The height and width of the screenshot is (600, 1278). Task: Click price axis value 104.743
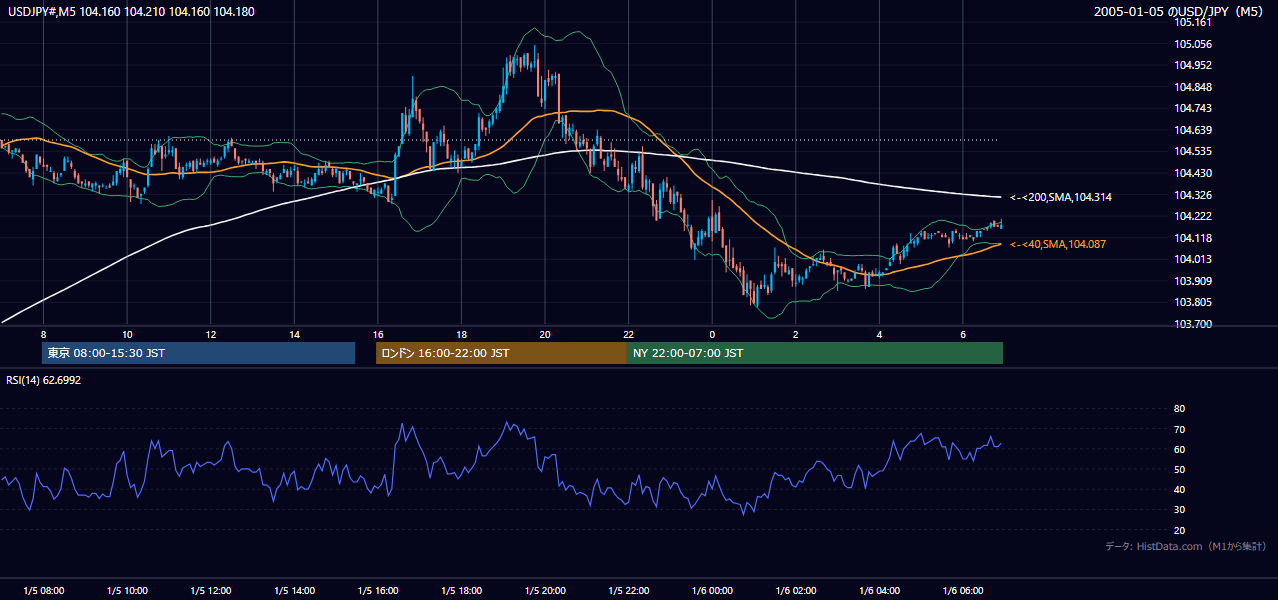coord(1193,108)
